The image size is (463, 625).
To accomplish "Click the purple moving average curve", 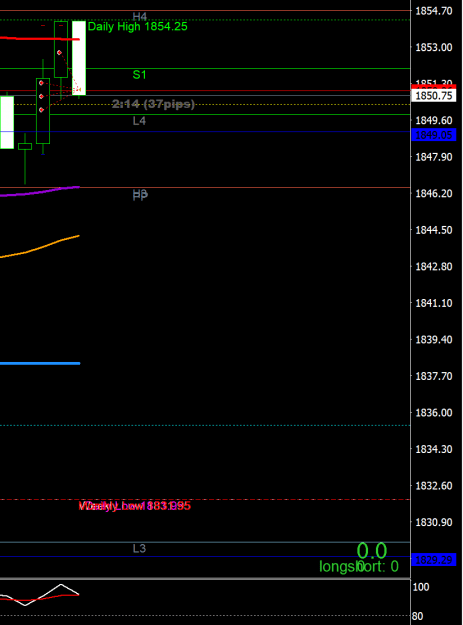I will click(x=40, y=191).
